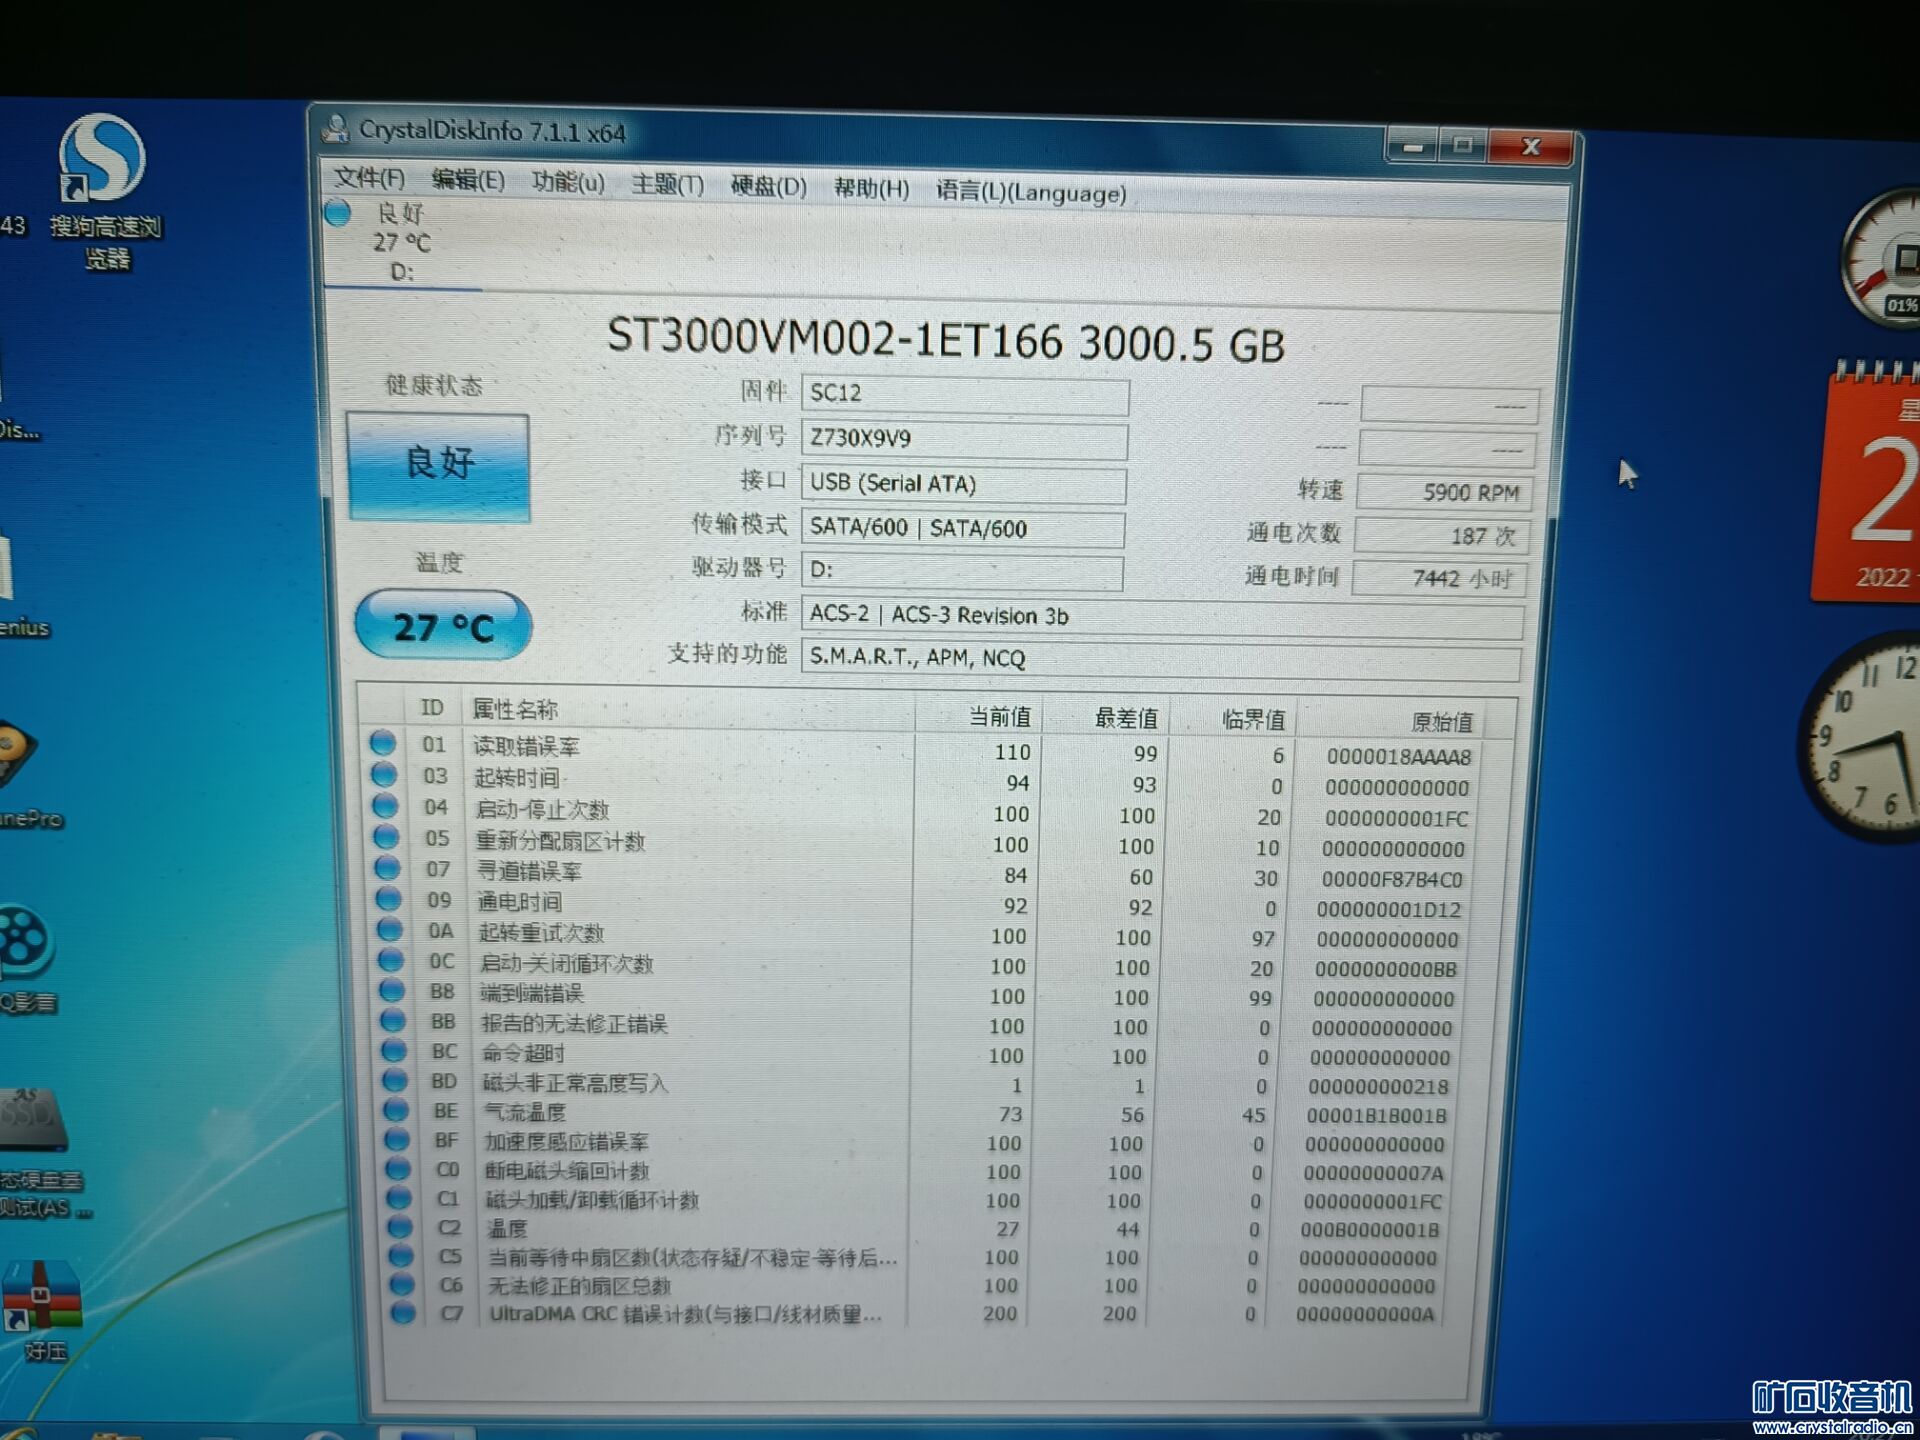Click the transfer mode field SATA/600

click(962, 529)
